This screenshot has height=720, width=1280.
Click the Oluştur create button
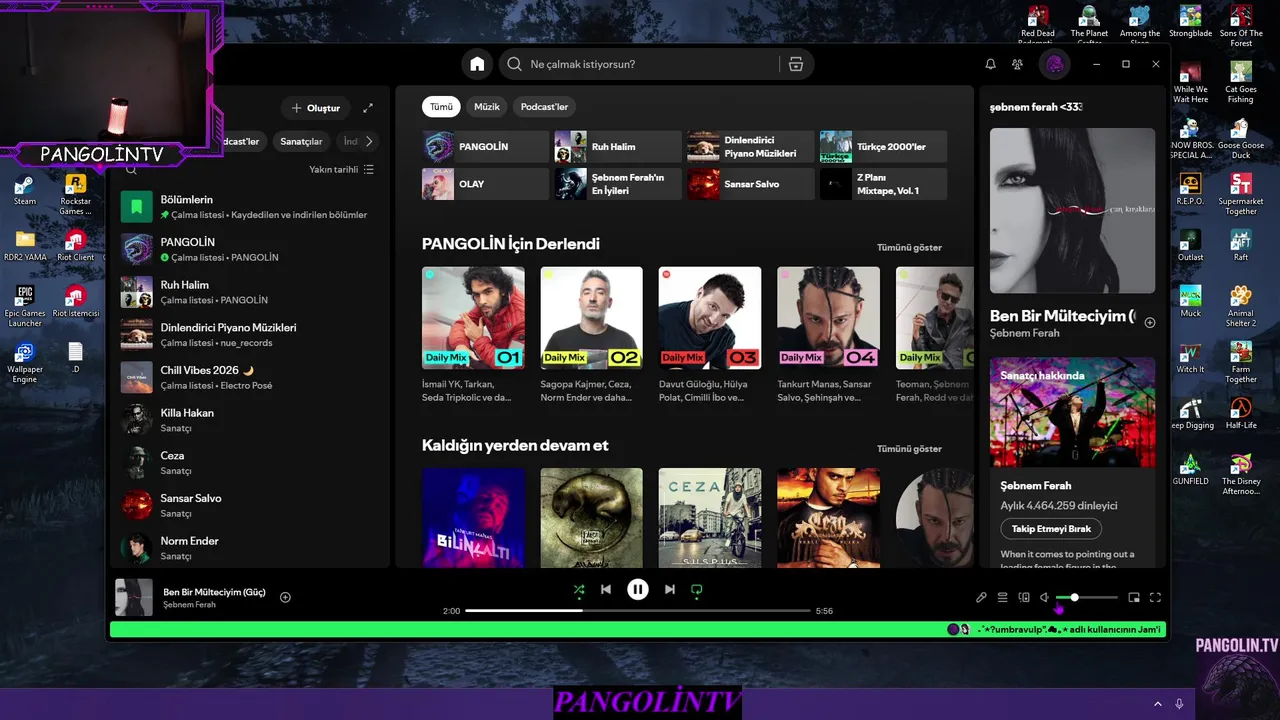[x=316, y=108]
